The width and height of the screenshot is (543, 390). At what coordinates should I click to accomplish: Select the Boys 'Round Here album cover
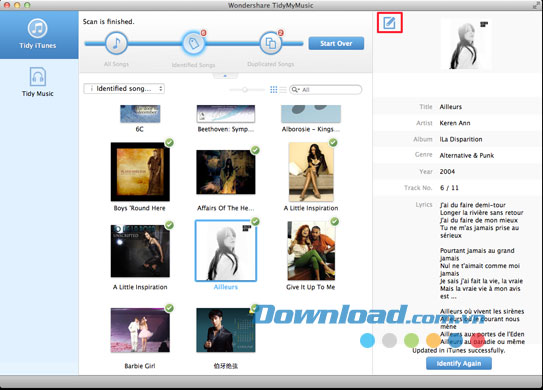pos(140,171)
